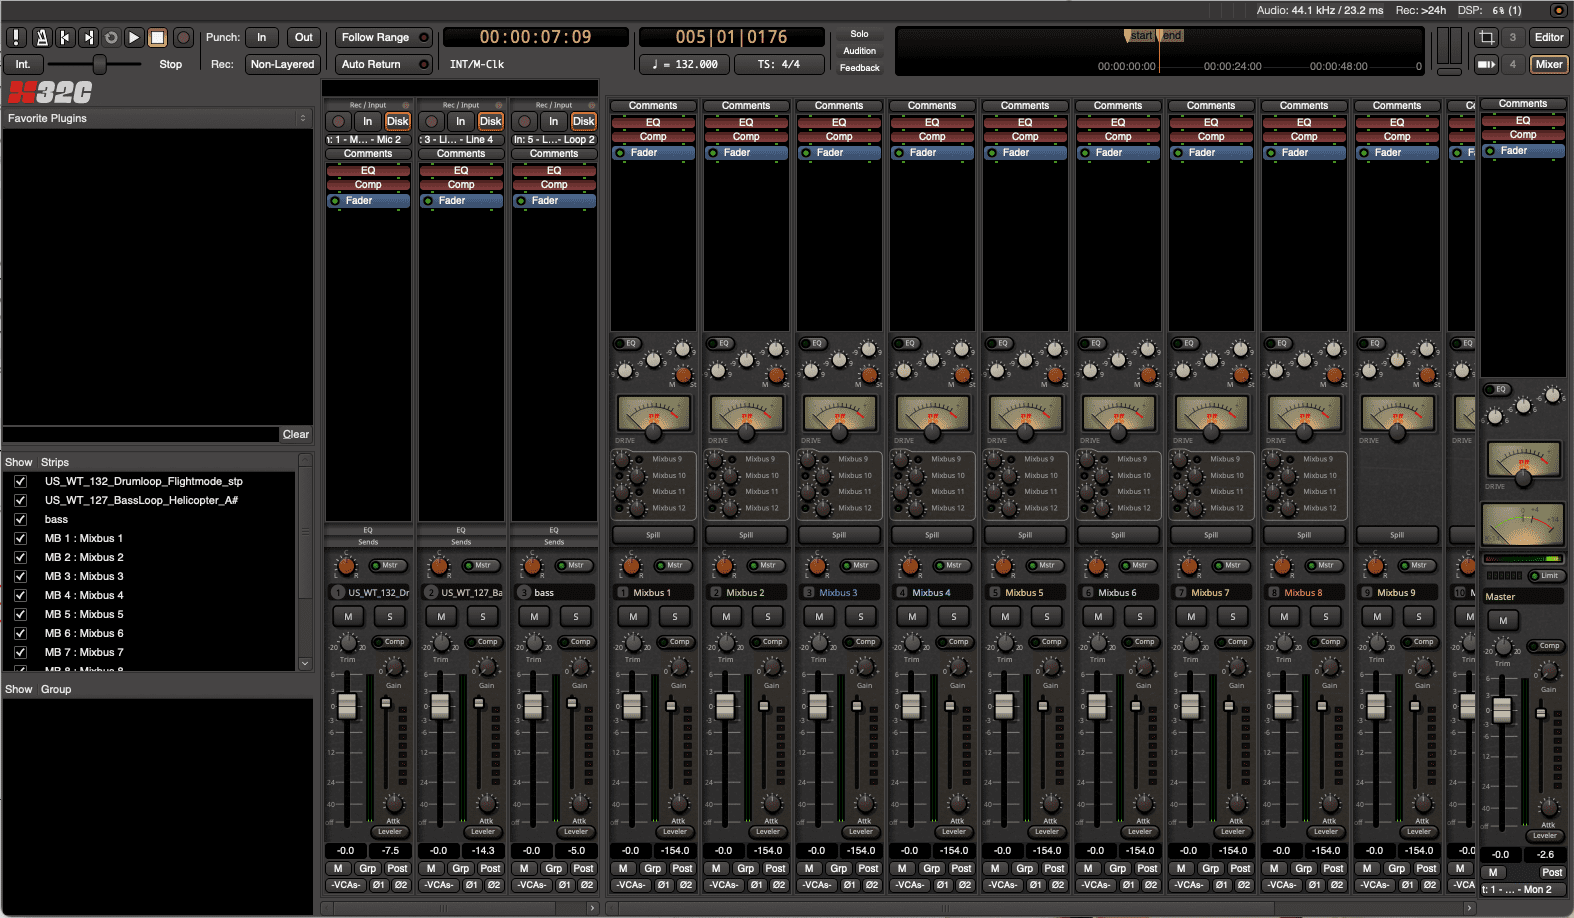Uncheck MB 7 : Mixbus 7 checkbox

pos(20,652)
